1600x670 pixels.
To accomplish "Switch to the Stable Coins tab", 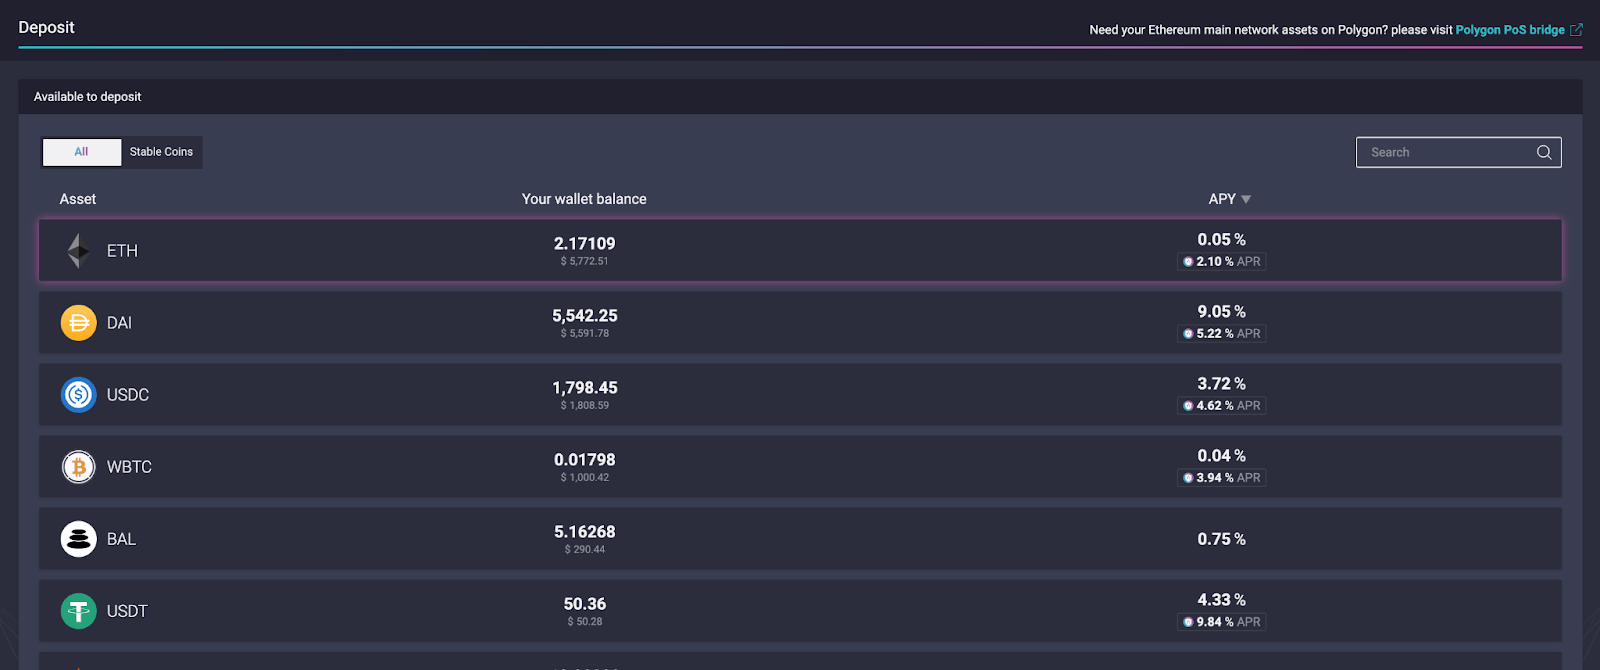I will coord(161,152).
